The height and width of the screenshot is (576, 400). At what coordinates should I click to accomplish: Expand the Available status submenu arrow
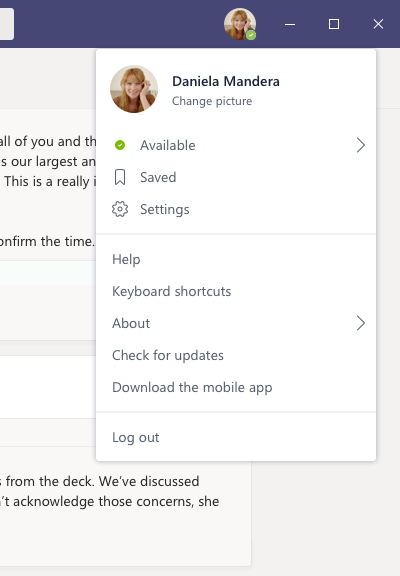click(x=361, y=145)
